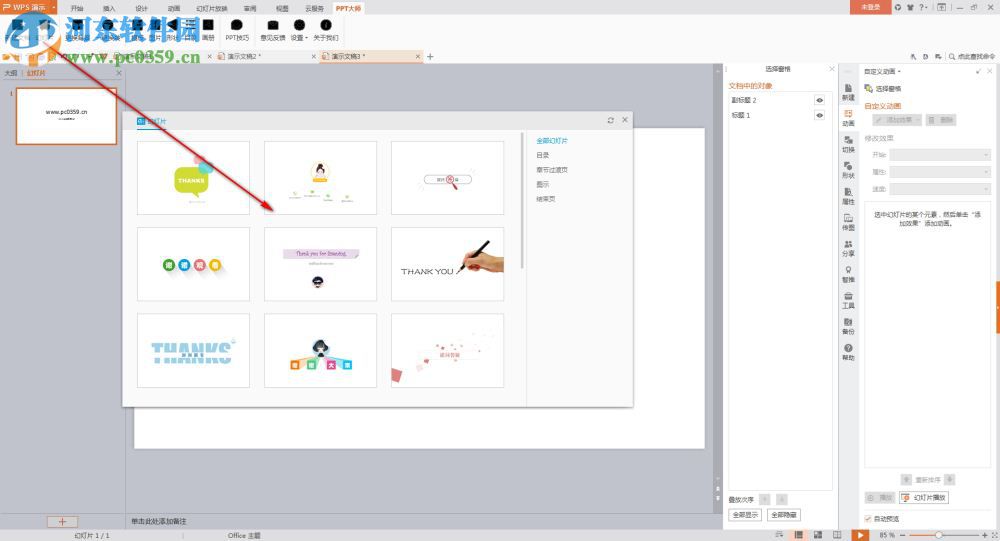
Task: Open the 设计 ribbon tab
Action: coord(142,8)
